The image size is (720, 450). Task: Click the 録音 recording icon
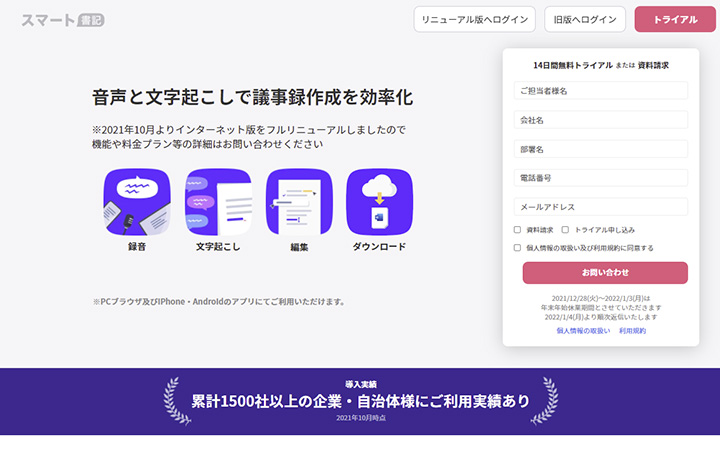[137, 202]
